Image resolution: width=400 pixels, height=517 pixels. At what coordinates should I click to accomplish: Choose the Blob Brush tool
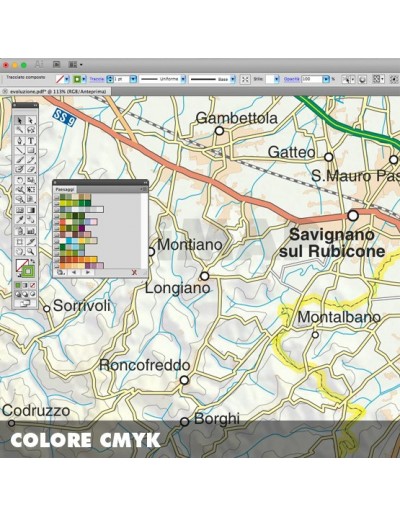tap(20, 169)
